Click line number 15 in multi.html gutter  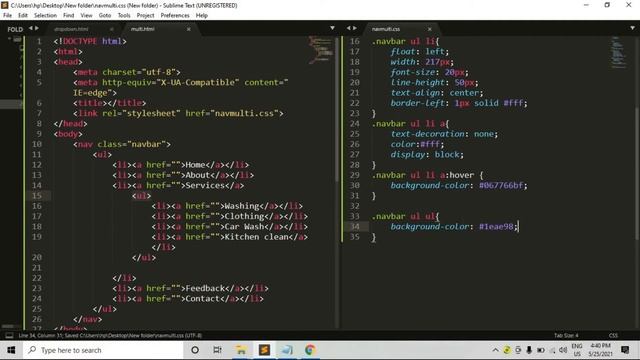(37, 196)
